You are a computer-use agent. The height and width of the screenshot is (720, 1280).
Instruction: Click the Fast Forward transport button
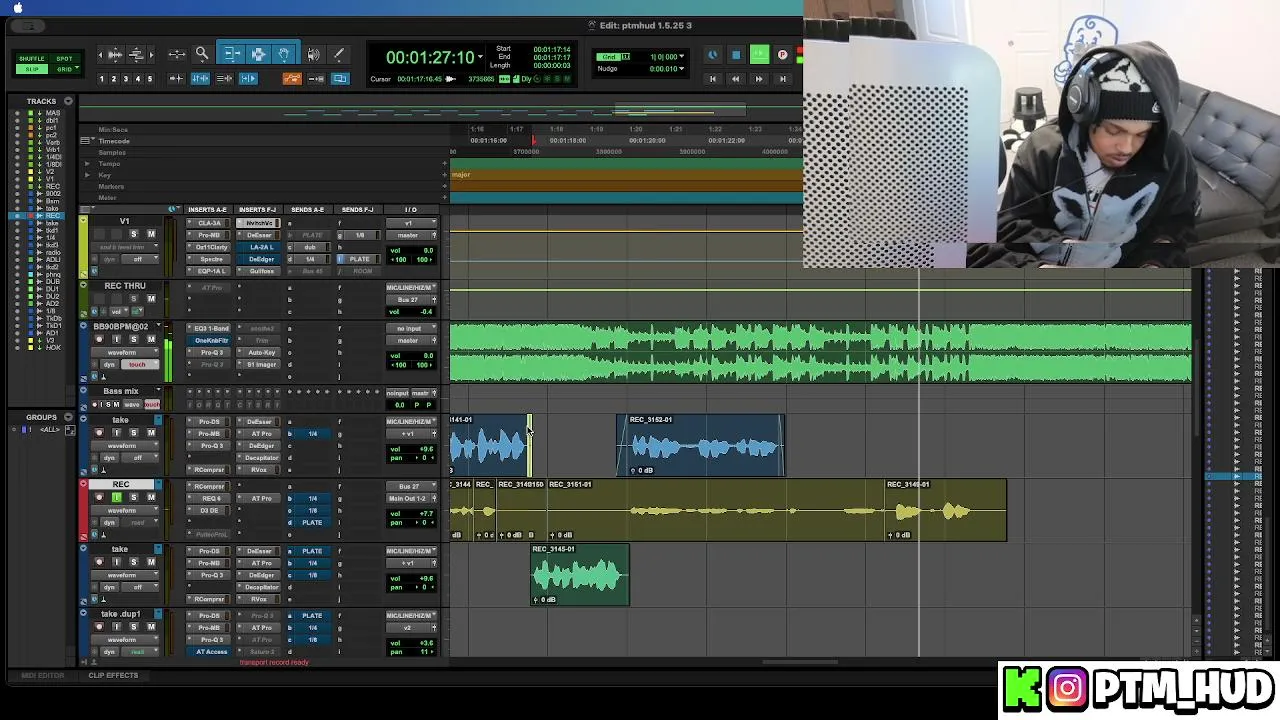click(759, 78)
